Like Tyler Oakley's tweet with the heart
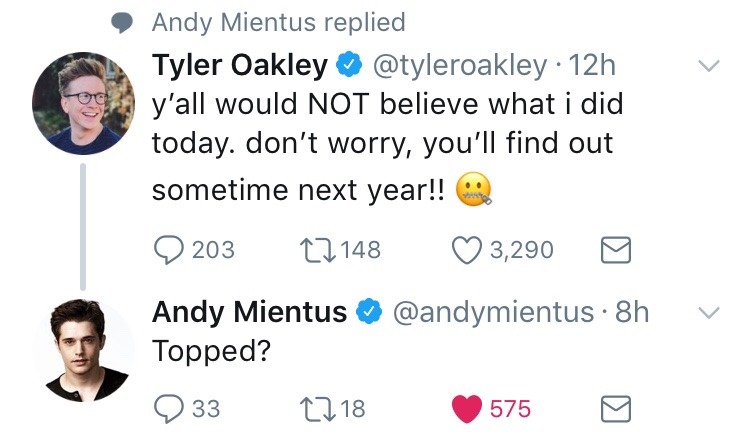This screenshot has width=750, height=440. click(x=467, y=250)
